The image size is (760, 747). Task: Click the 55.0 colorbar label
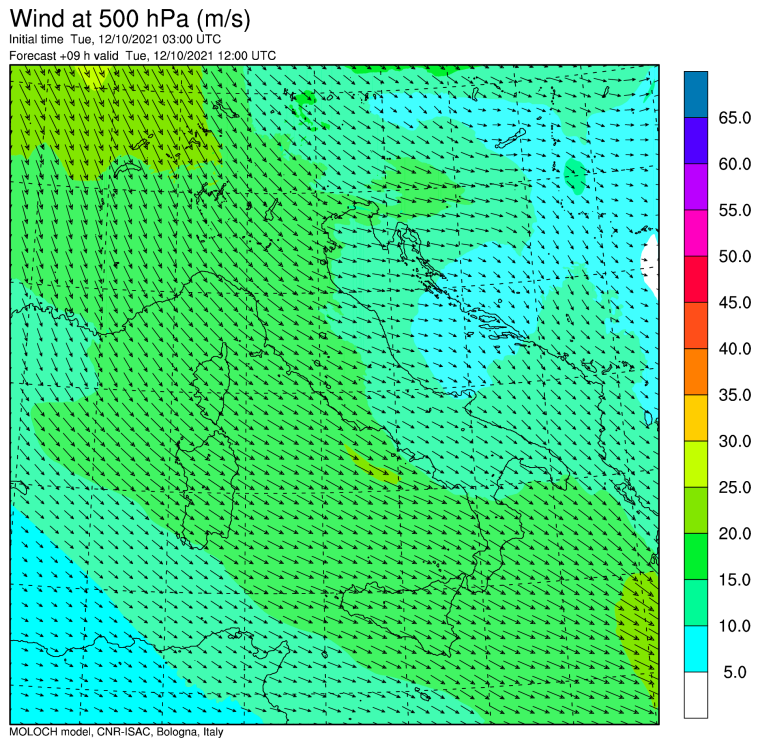734,210
